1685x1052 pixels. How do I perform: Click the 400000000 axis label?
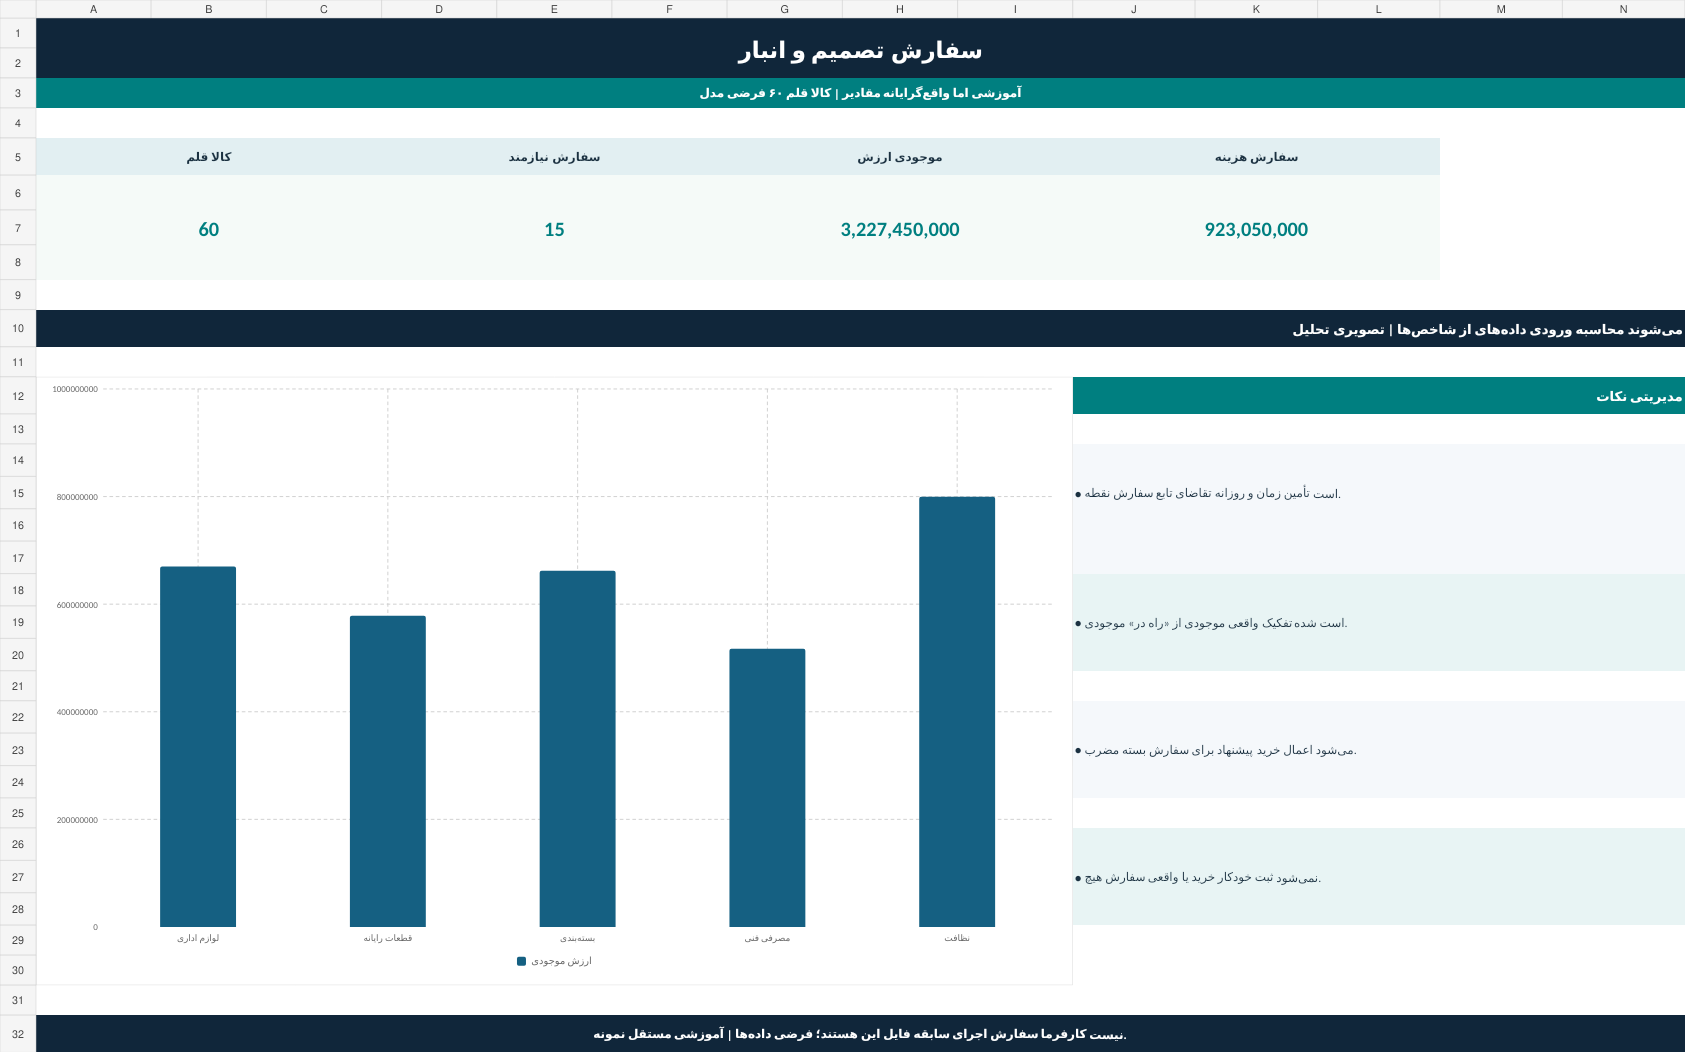coord(77,712)
